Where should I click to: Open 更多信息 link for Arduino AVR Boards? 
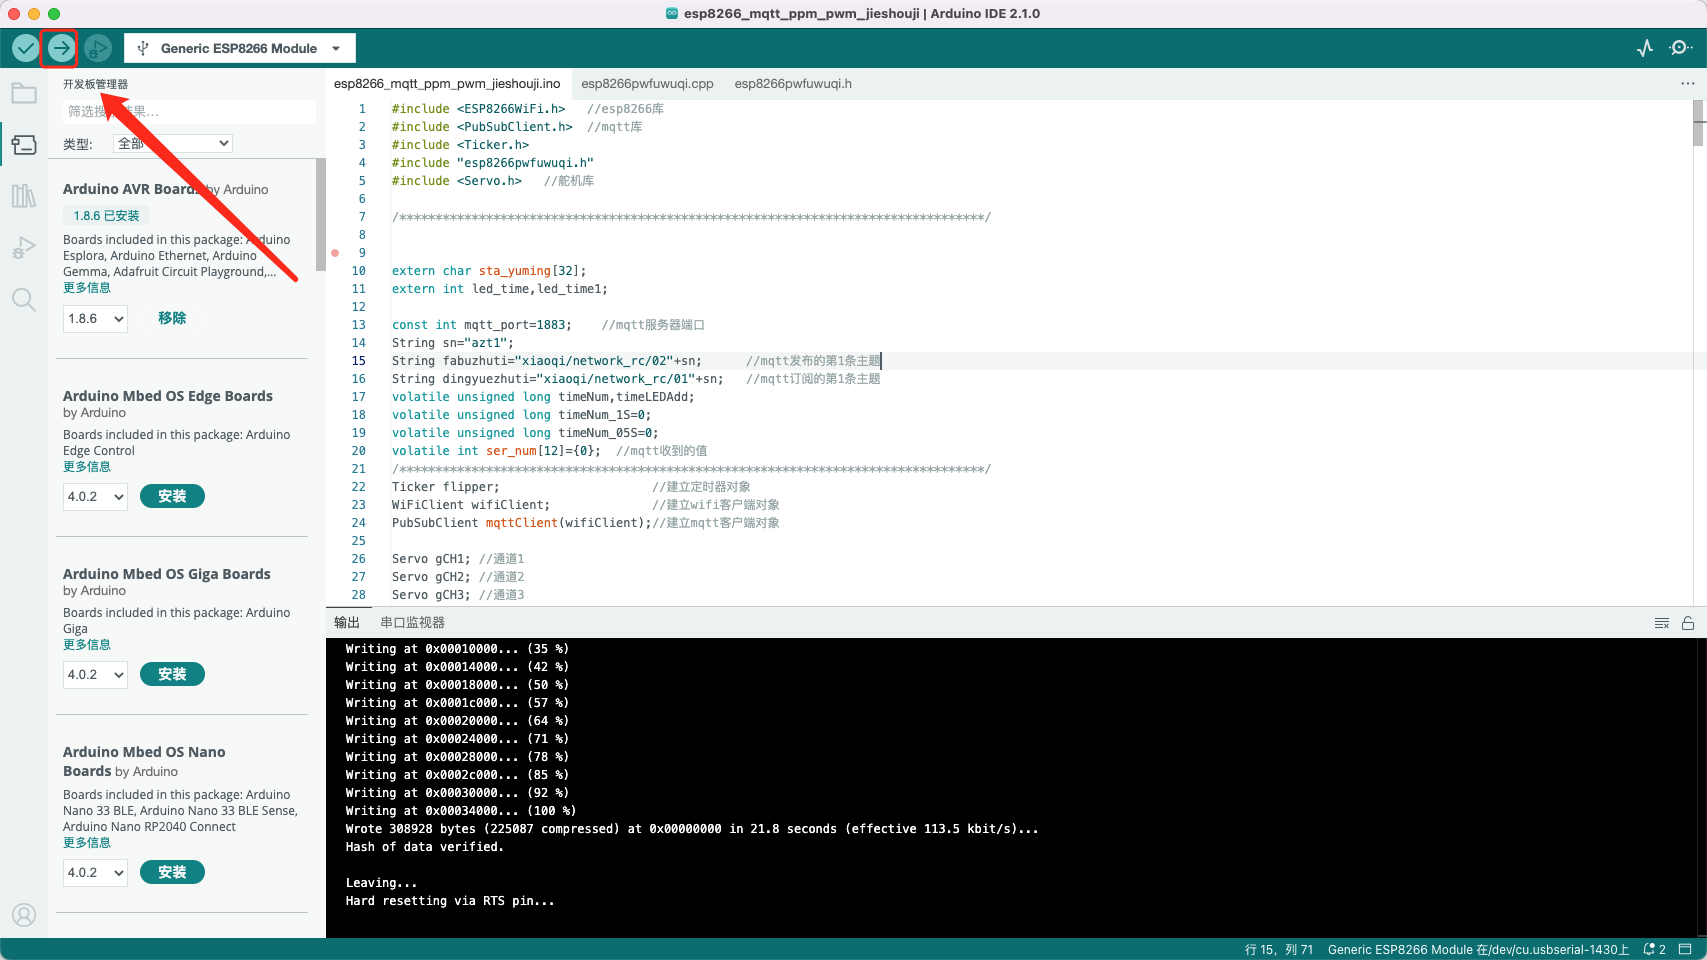tap(87, 288)
